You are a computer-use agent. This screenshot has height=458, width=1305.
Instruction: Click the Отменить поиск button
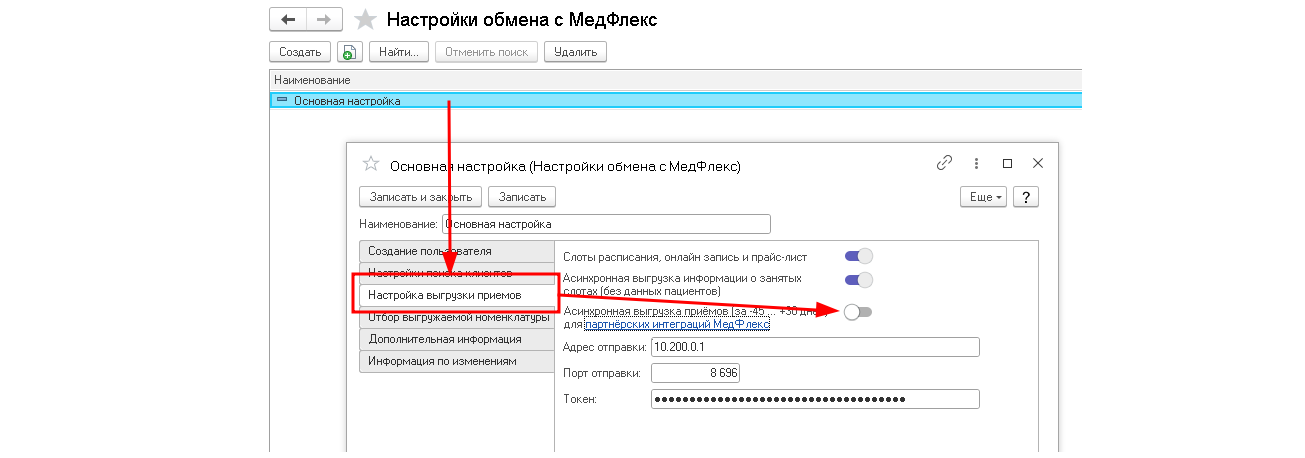coord(486,52)
